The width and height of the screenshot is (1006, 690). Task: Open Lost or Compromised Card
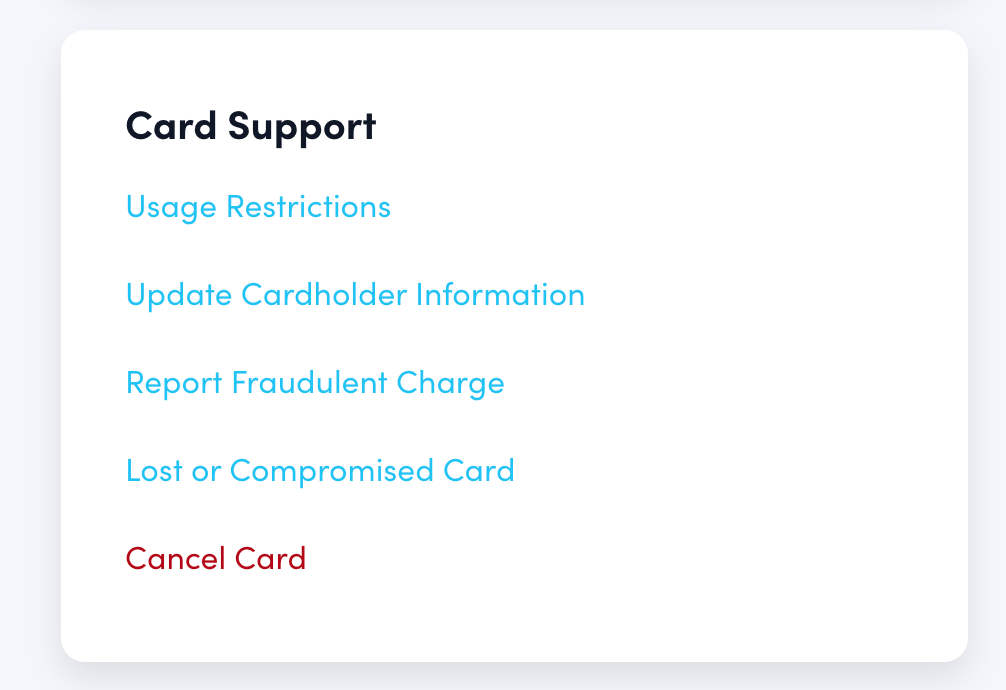coord(320,470)
